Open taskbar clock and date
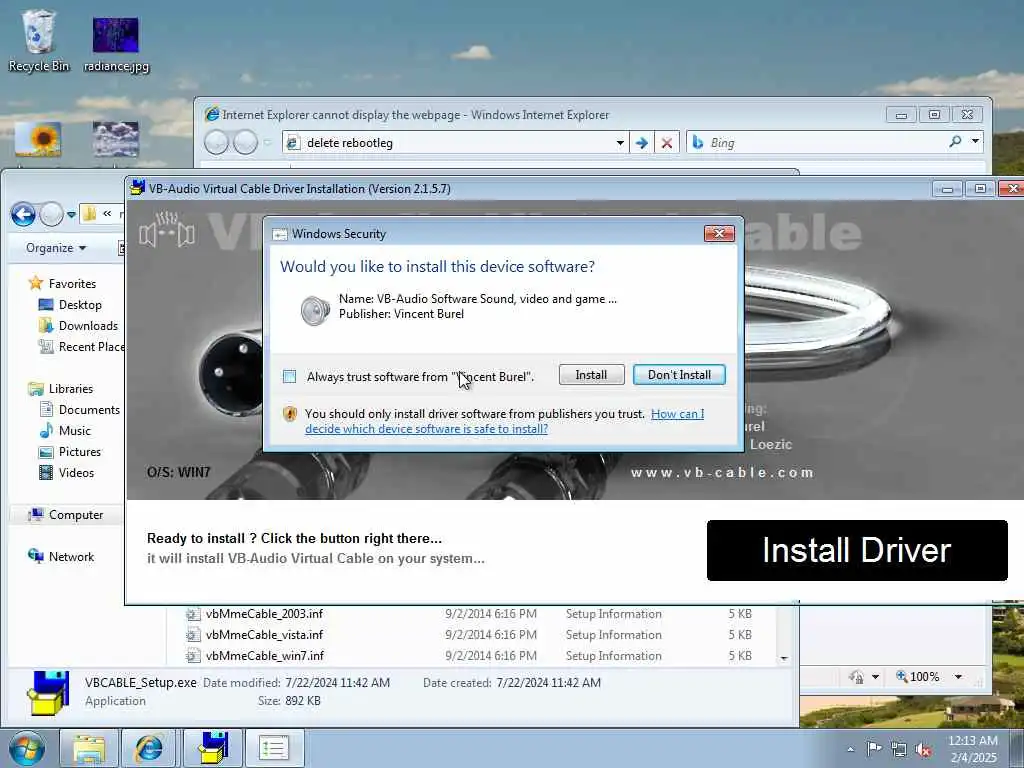Screen dimensions: 1024x768 973,749
